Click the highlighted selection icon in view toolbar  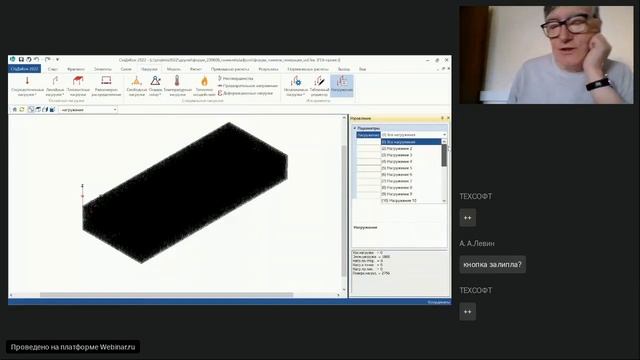(31, 109)
